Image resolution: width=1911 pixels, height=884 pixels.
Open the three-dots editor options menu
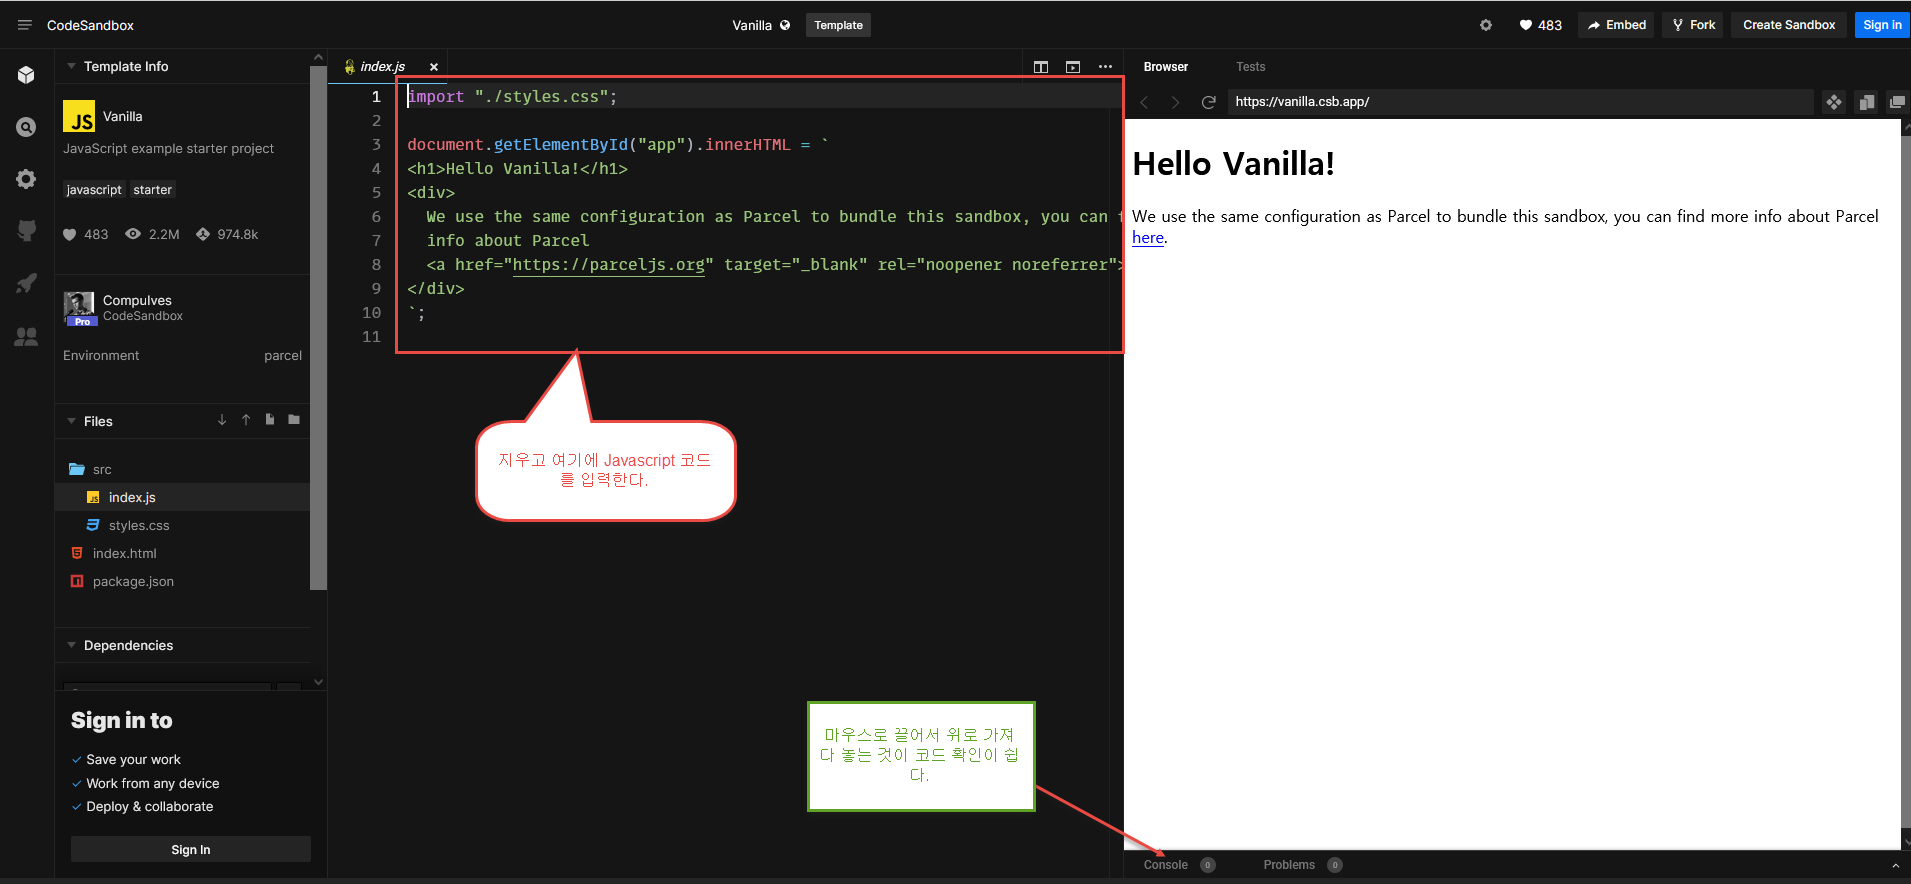[1105, 67]
